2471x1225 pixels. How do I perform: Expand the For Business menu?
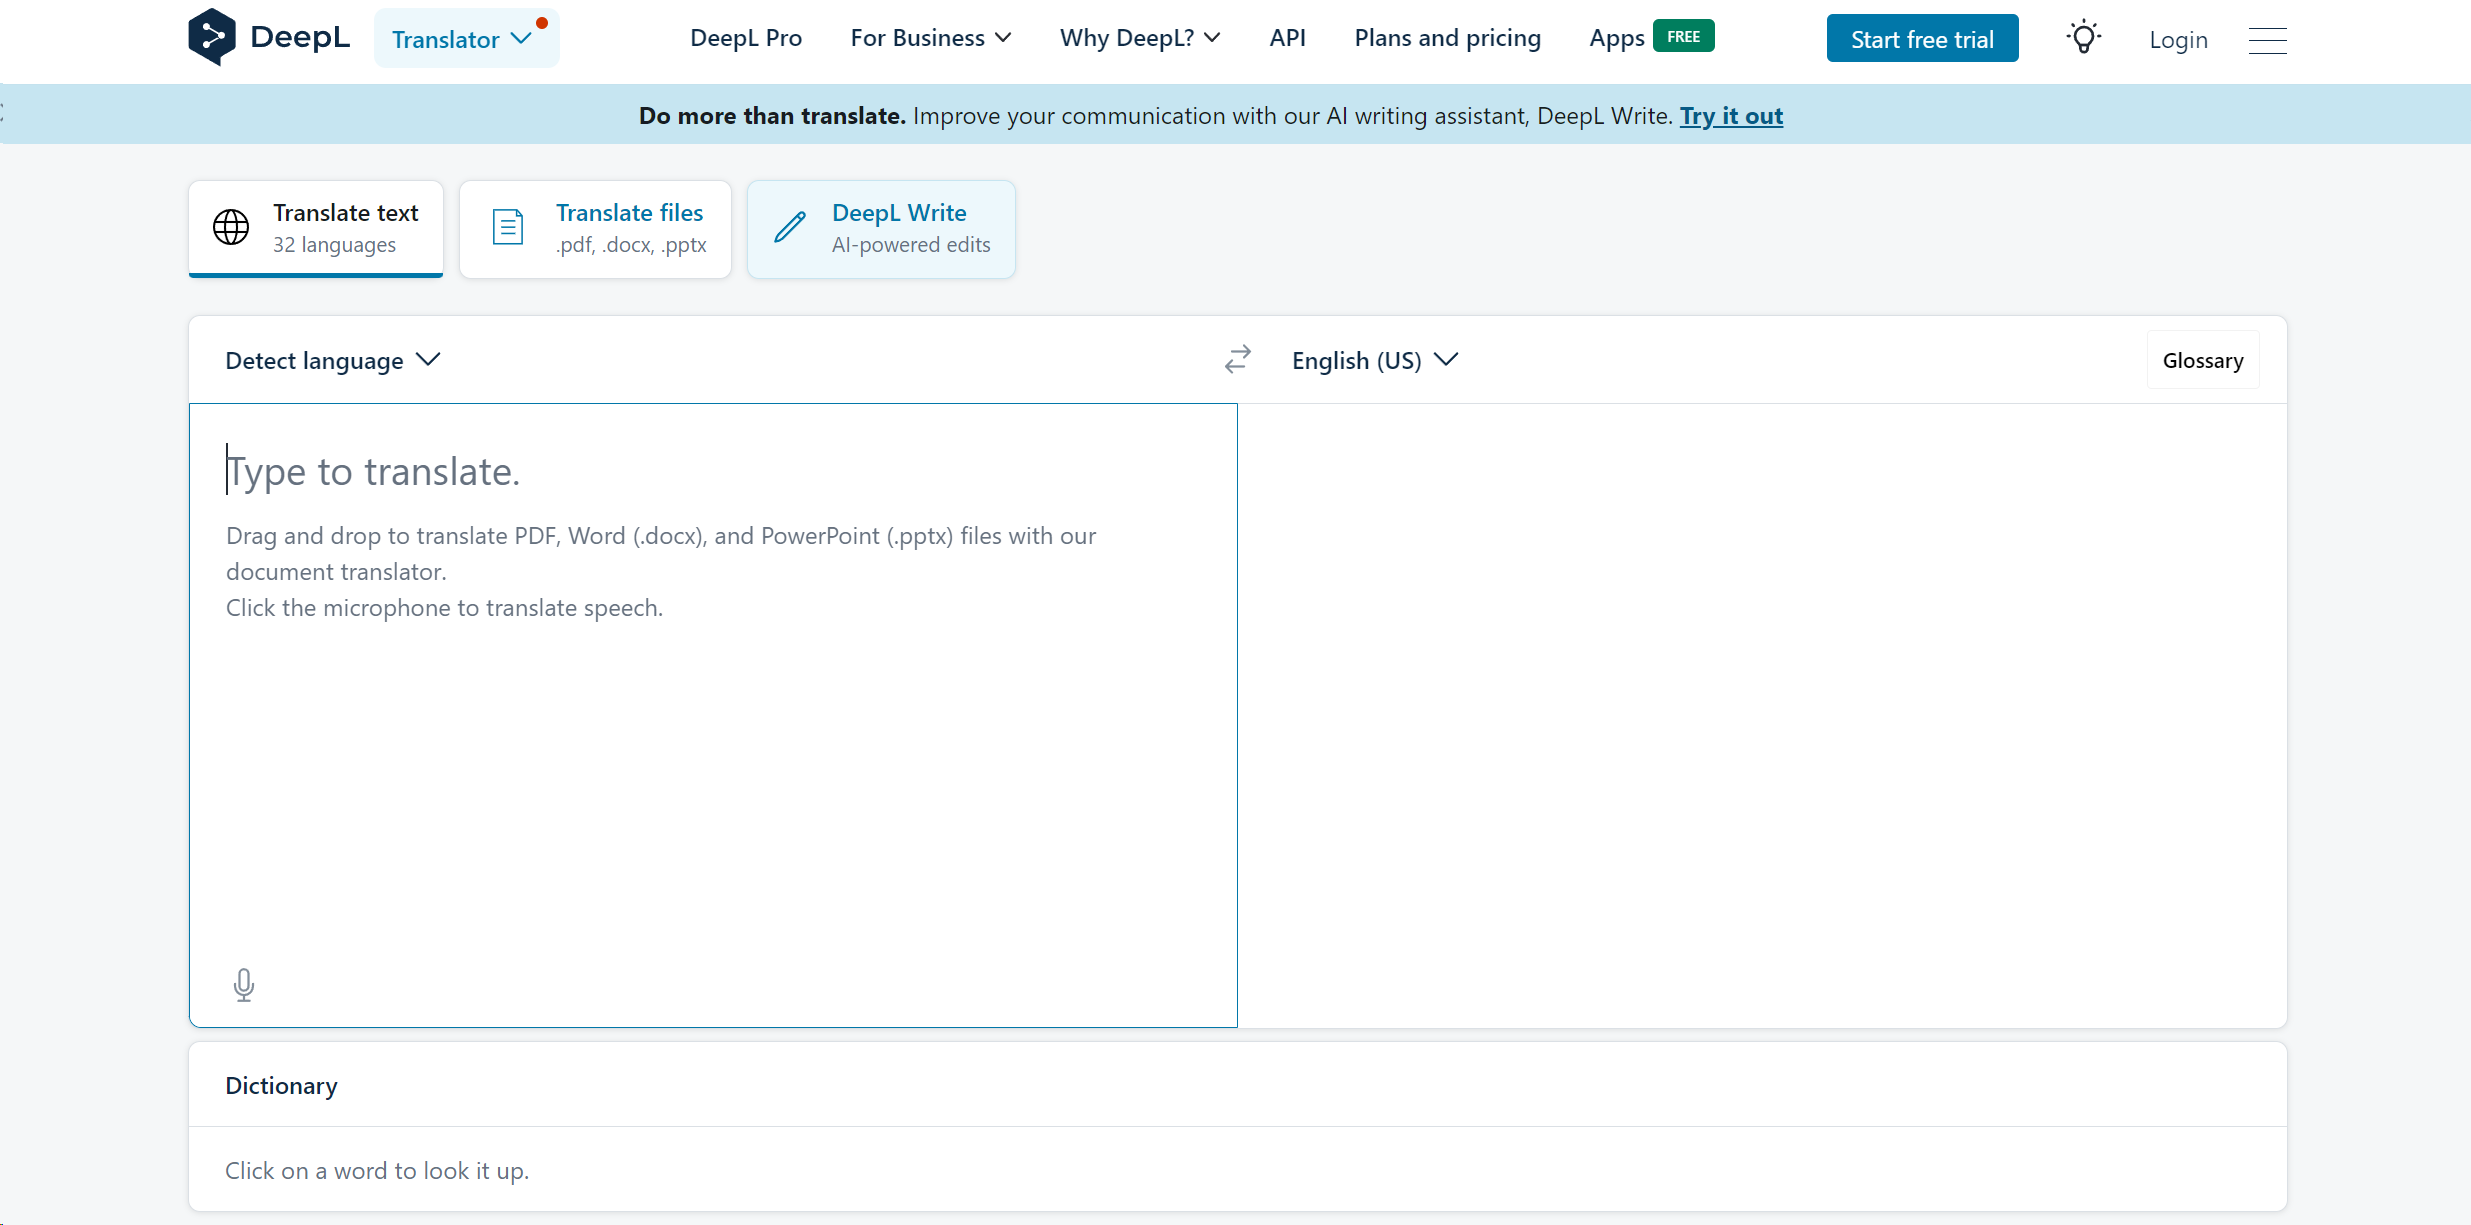click(929, 37)
